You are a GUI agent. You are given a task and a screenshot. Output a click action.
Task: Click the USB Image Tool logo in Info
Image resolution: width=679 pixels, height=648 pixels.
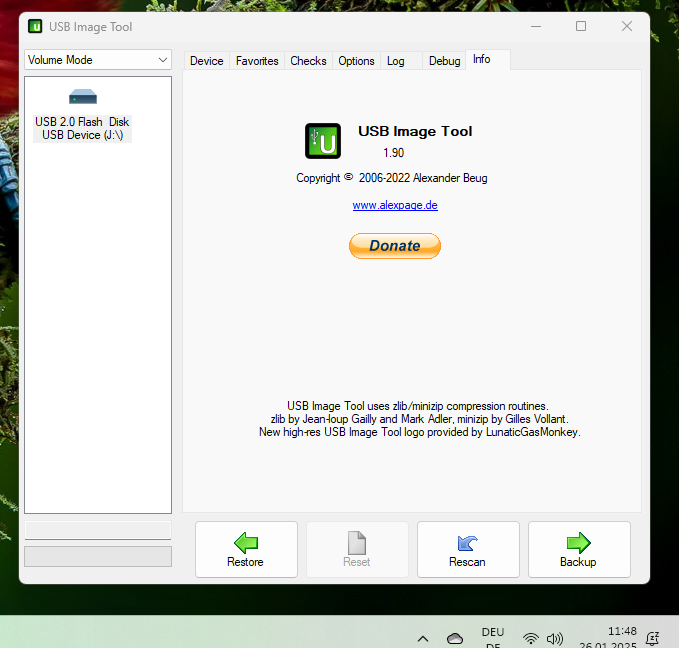pos(323,141)
